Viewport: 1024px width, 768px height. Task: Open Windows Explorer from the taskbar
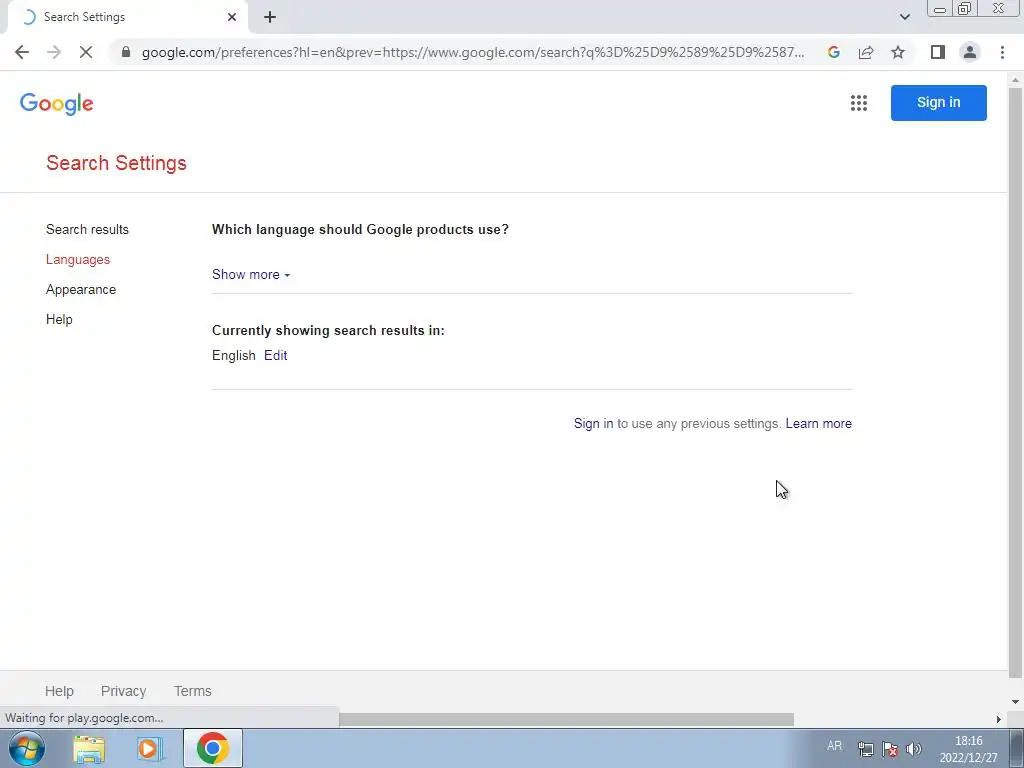[89, 748]
